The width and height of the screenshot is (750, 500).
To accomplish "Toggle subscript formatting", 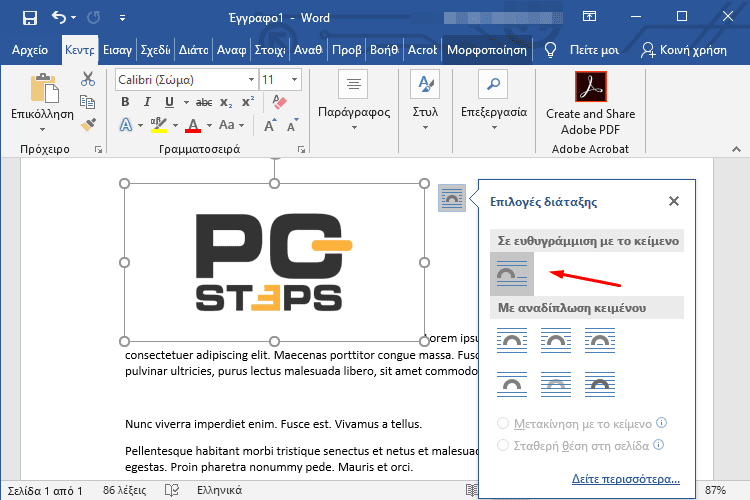I will coord(226,102).
